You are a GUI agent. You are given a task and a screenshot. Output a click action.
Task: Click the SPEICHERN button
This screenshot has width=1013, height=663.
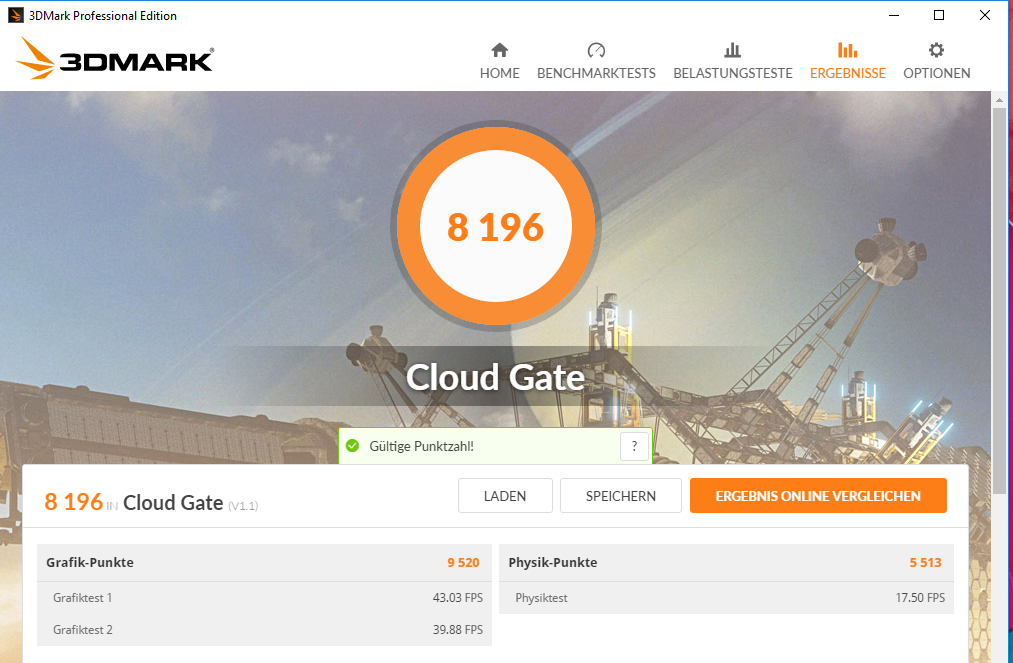[621, 496]
